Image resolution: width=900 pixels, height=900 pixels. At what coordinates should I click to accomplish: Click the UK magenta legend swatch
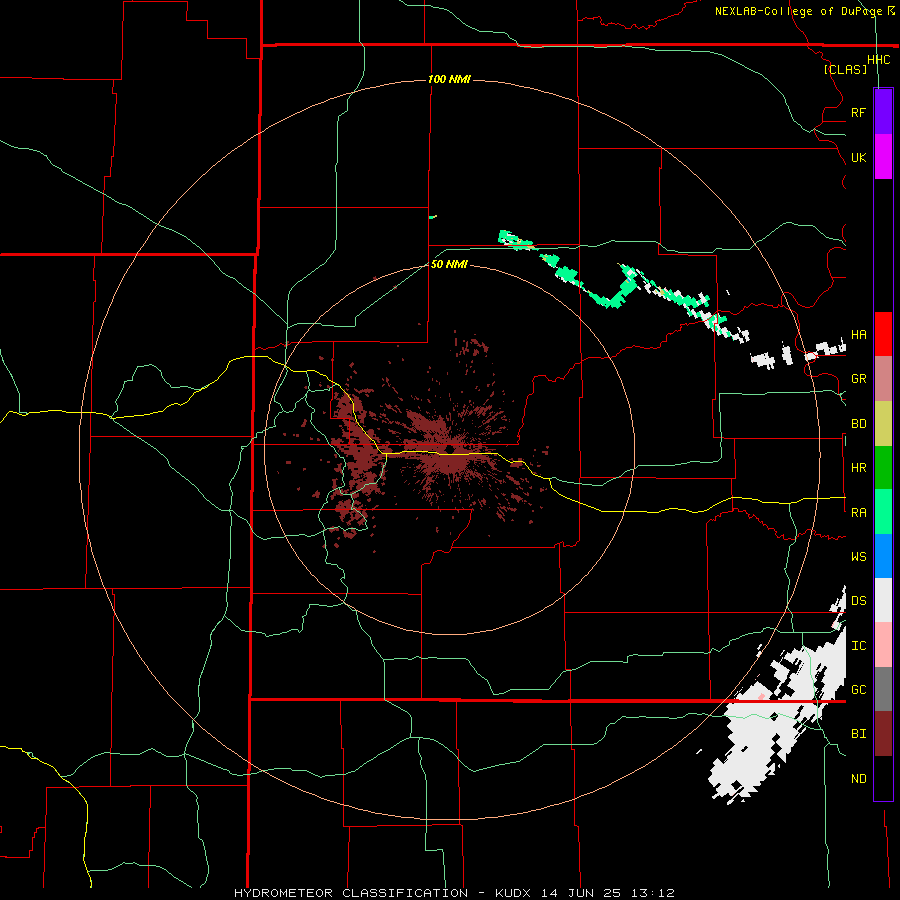(x=883, y=157)
